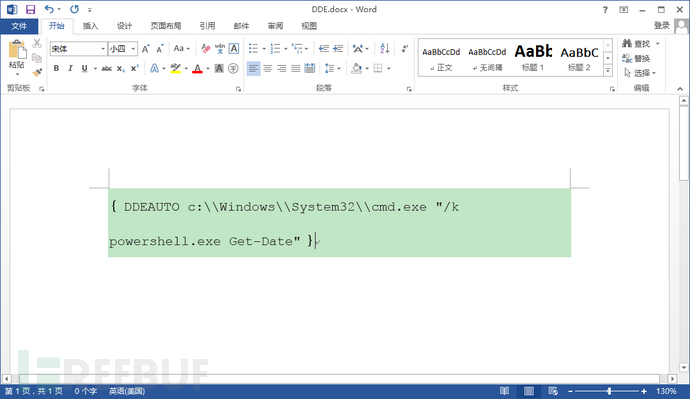This screenshot has width=690, height=399.
Task: Click the Replace button
Action: 636,58
